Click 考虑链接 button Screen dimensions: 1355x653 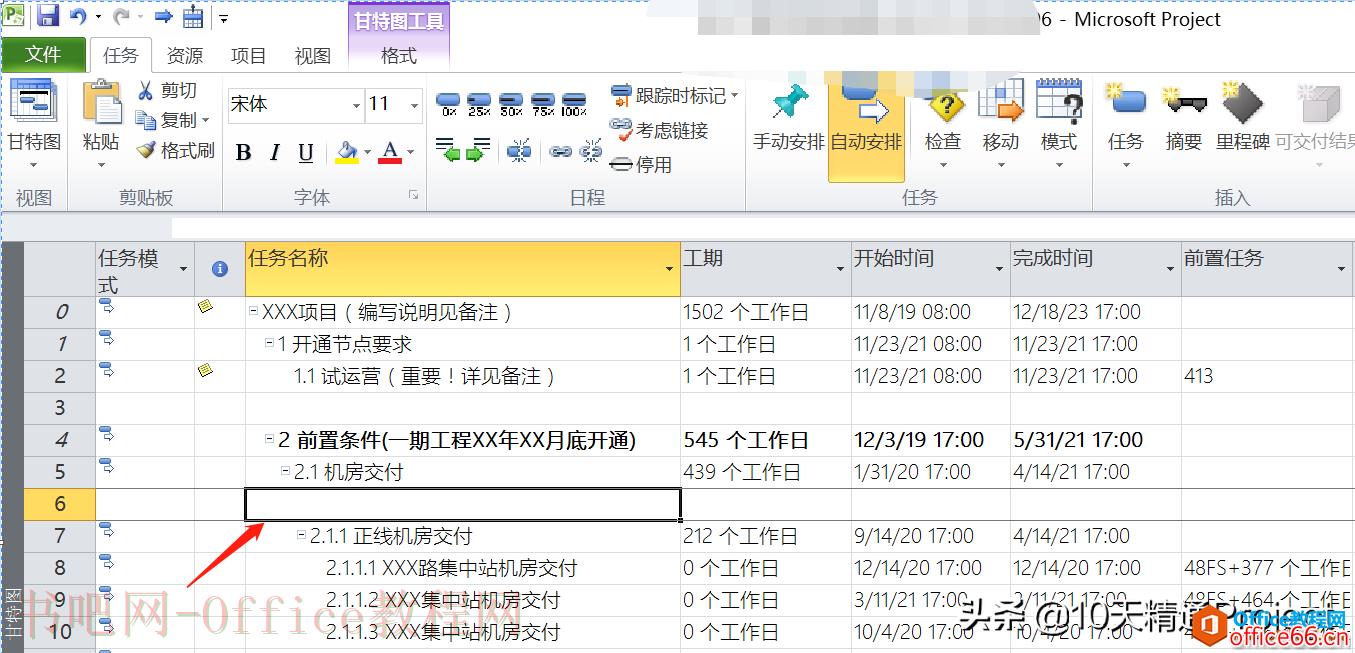click(x=660, y=130)
